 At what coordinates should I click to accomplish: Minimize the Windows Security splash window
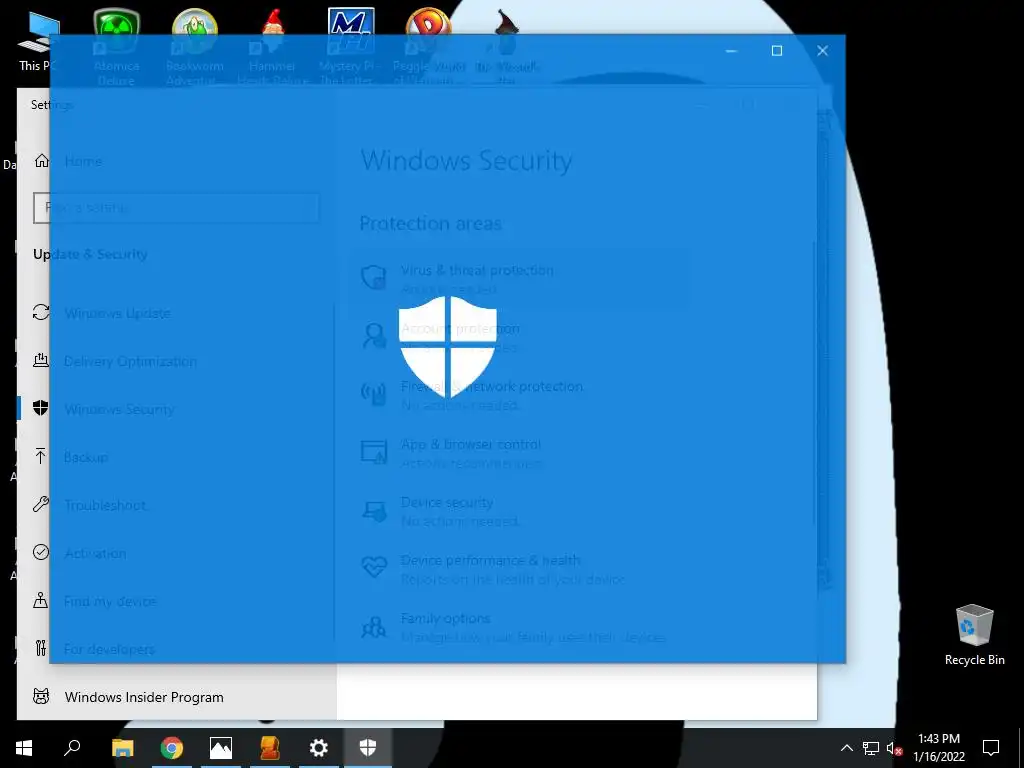click(731, 51)
